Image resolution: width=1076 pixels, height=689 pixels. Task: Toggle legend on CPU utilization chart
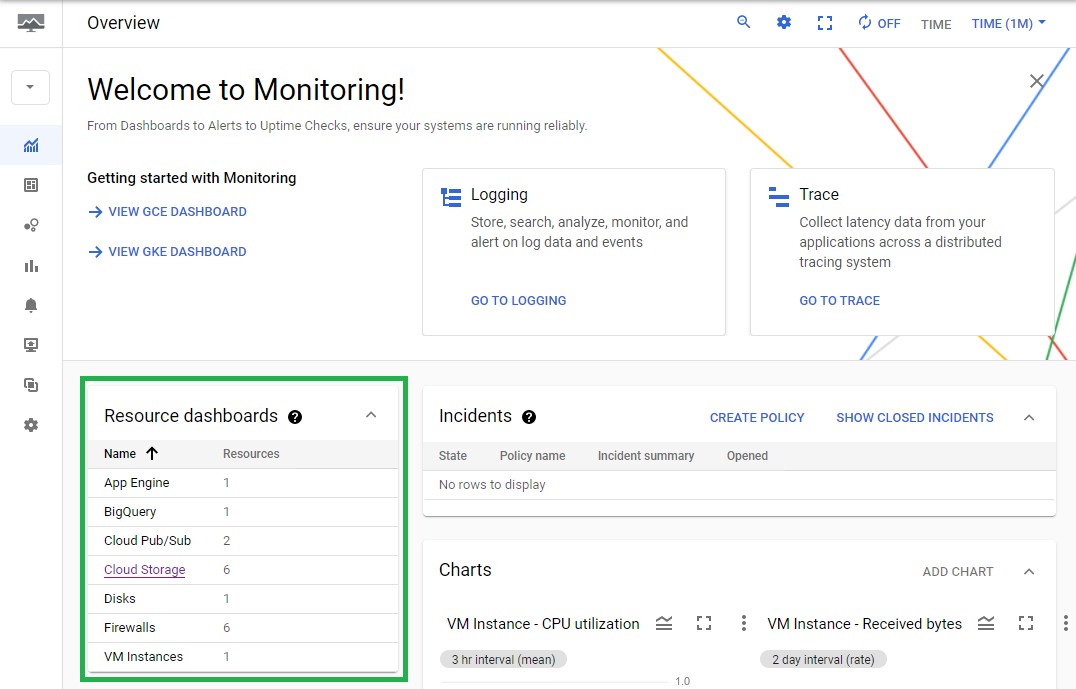(664, 624)
